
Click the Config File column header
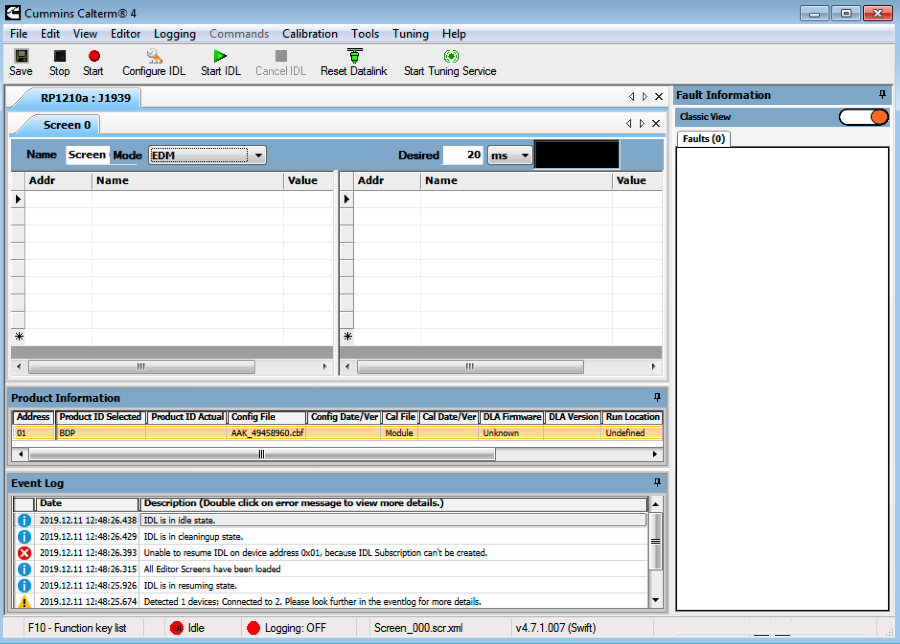click(267, 417)
